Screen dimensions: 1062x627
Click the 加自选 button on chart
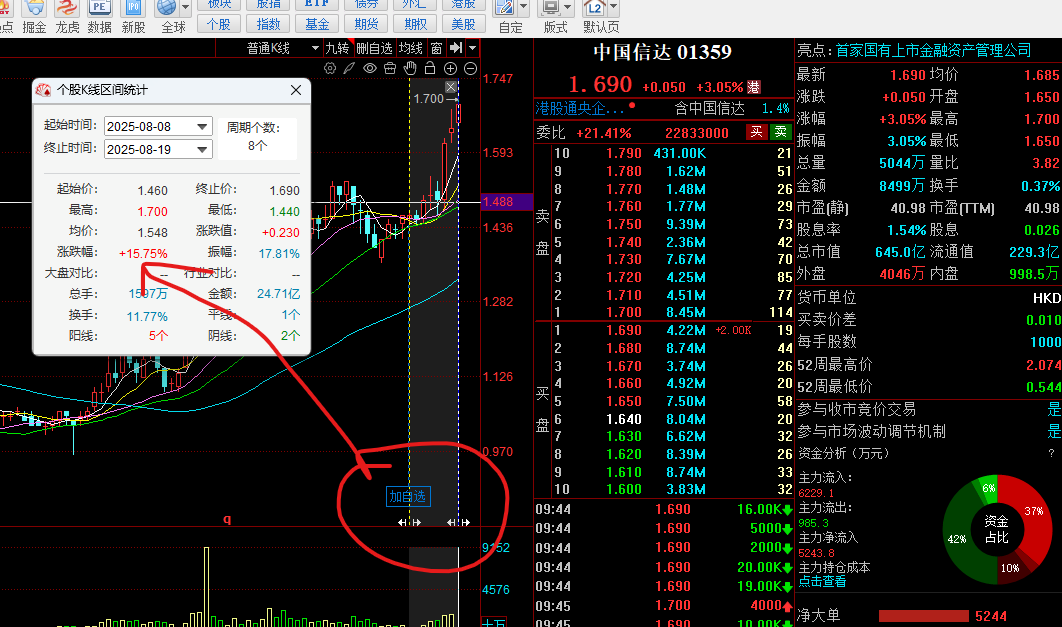coord(408,497)
